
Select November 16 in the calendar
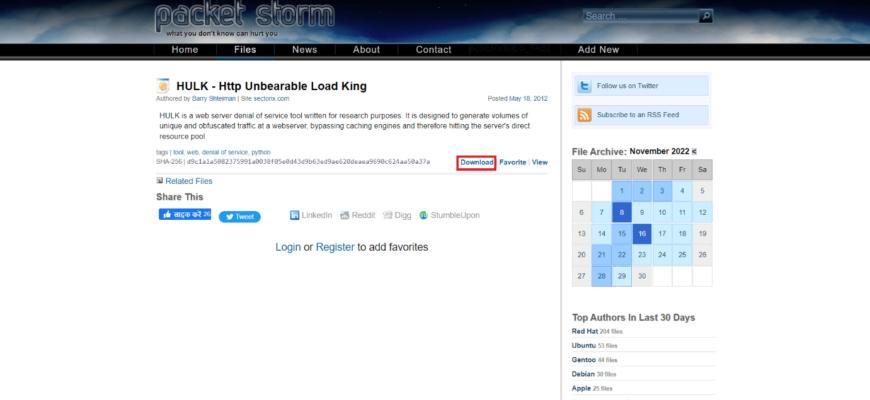coord(642,234)
